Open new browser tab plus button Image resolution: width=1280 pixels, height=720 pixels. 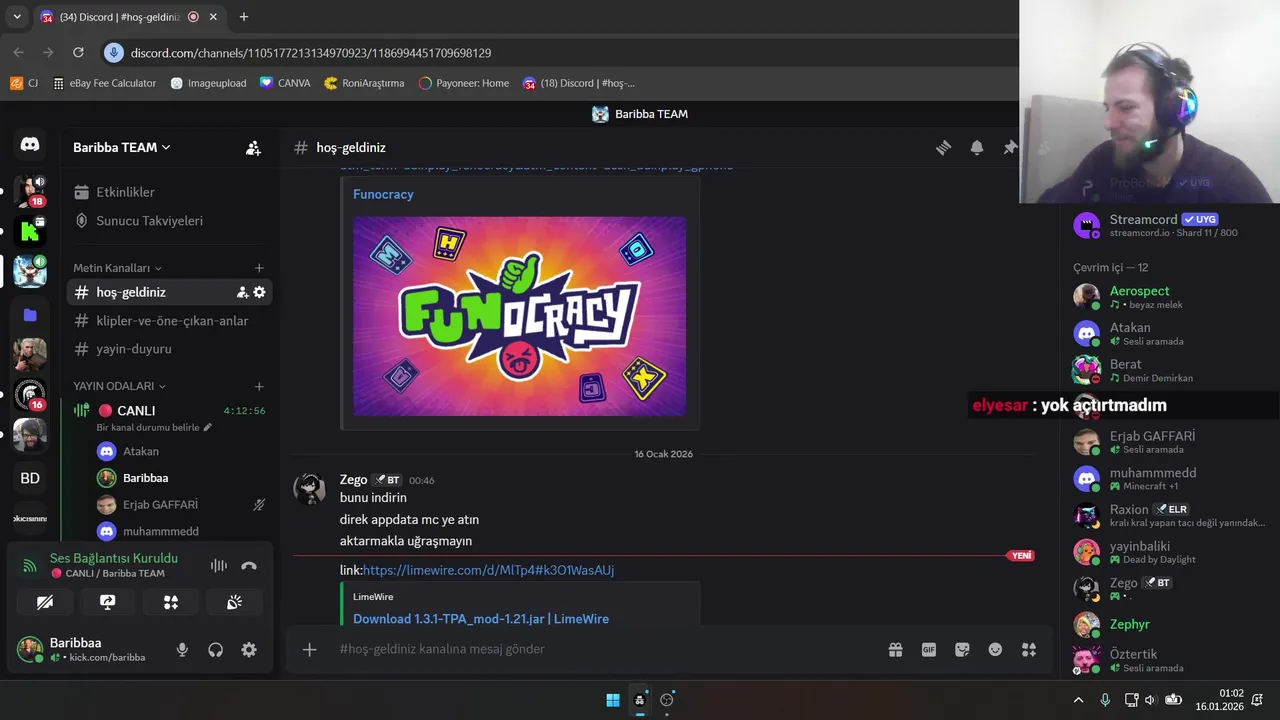[243, 17]
